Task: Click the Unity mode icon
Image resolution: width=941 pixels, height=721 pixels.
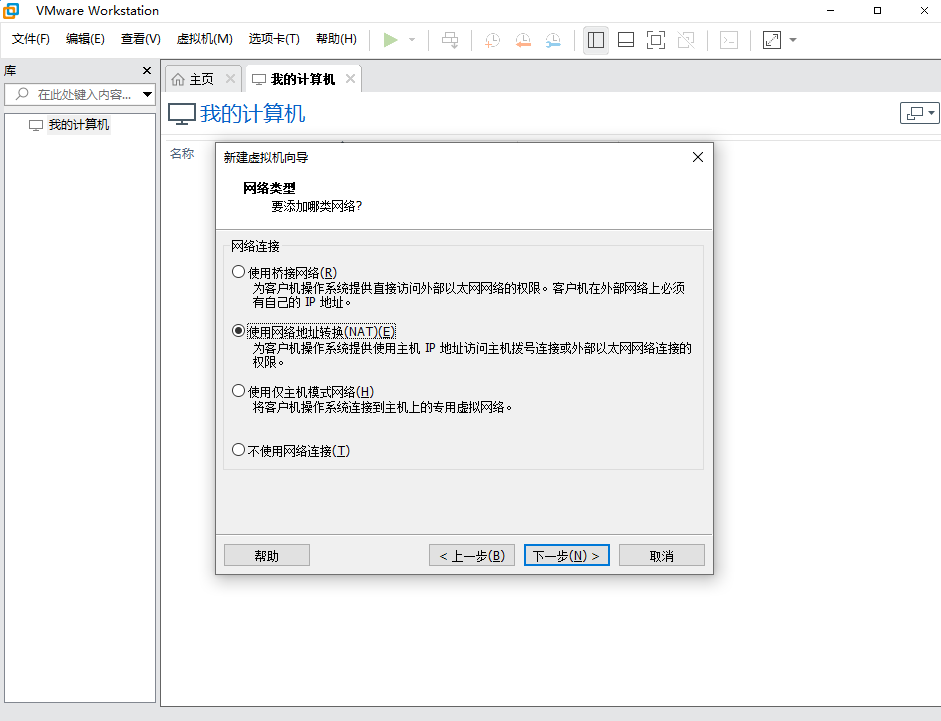Action: (x=686, y=40)
